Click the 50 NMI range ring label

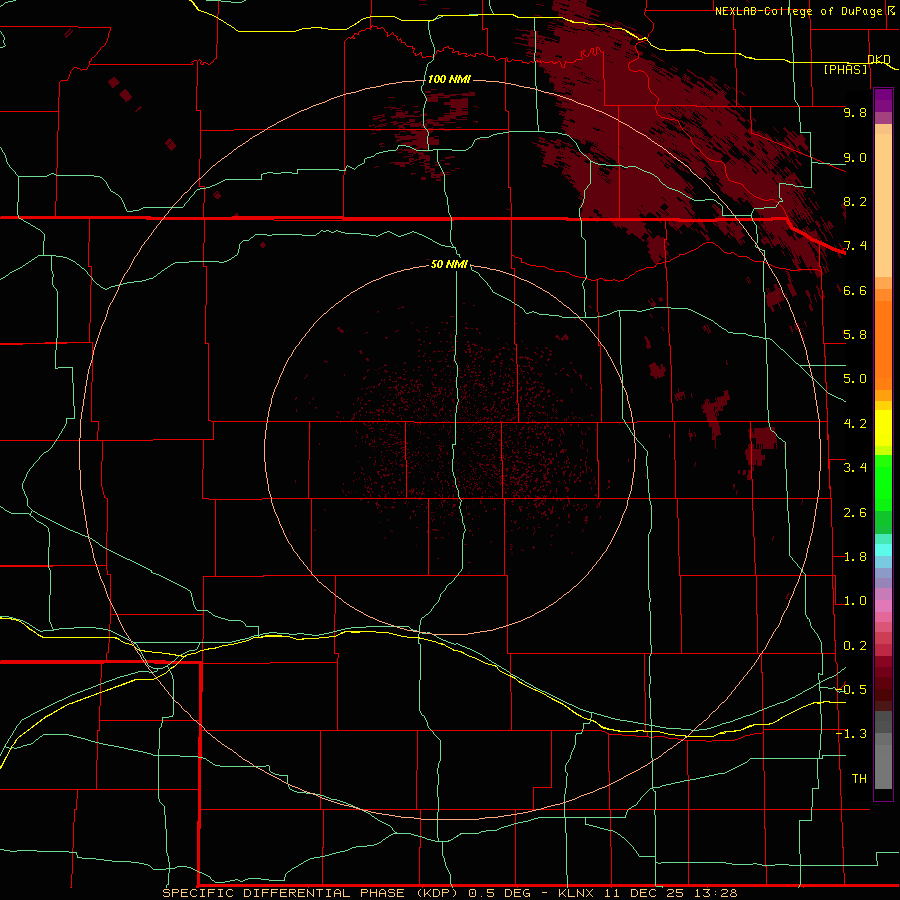[449, 264]
